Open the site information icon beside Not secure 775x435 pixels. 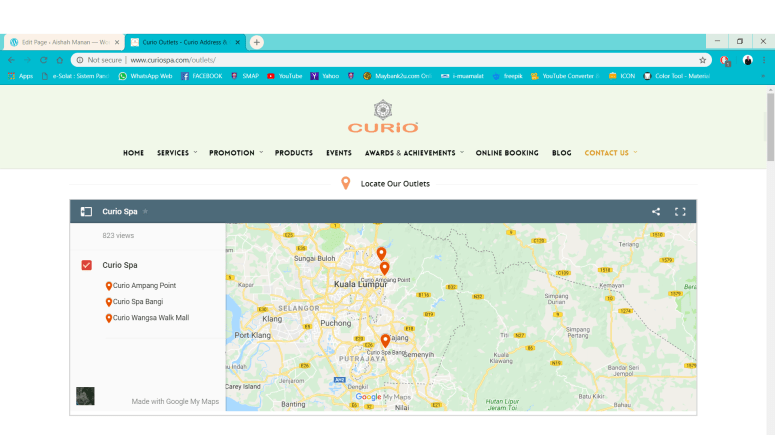[x=80, y=60]
